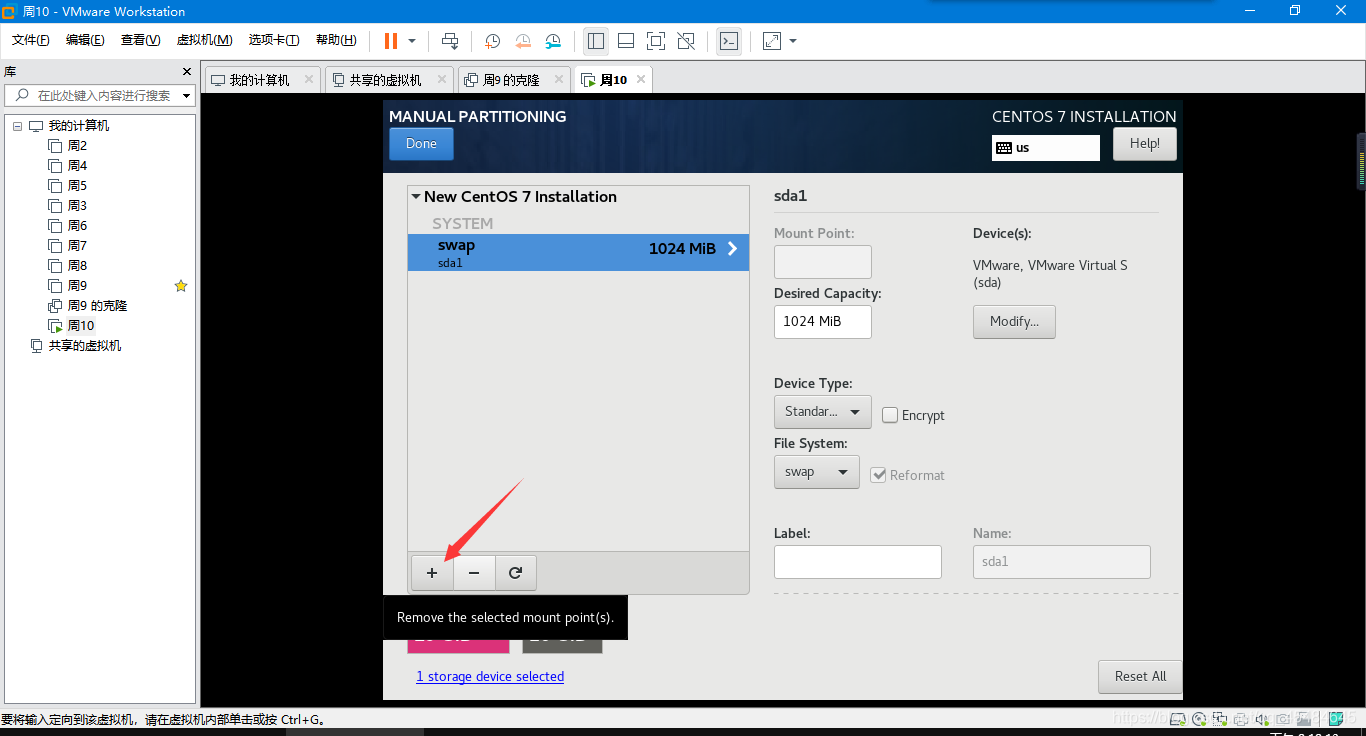The height and width of the screenshot is (736, 1366).
Task: Click the Send Ctrl+Alt+Del toolbar icon
Action: click(x=450, y=41)
